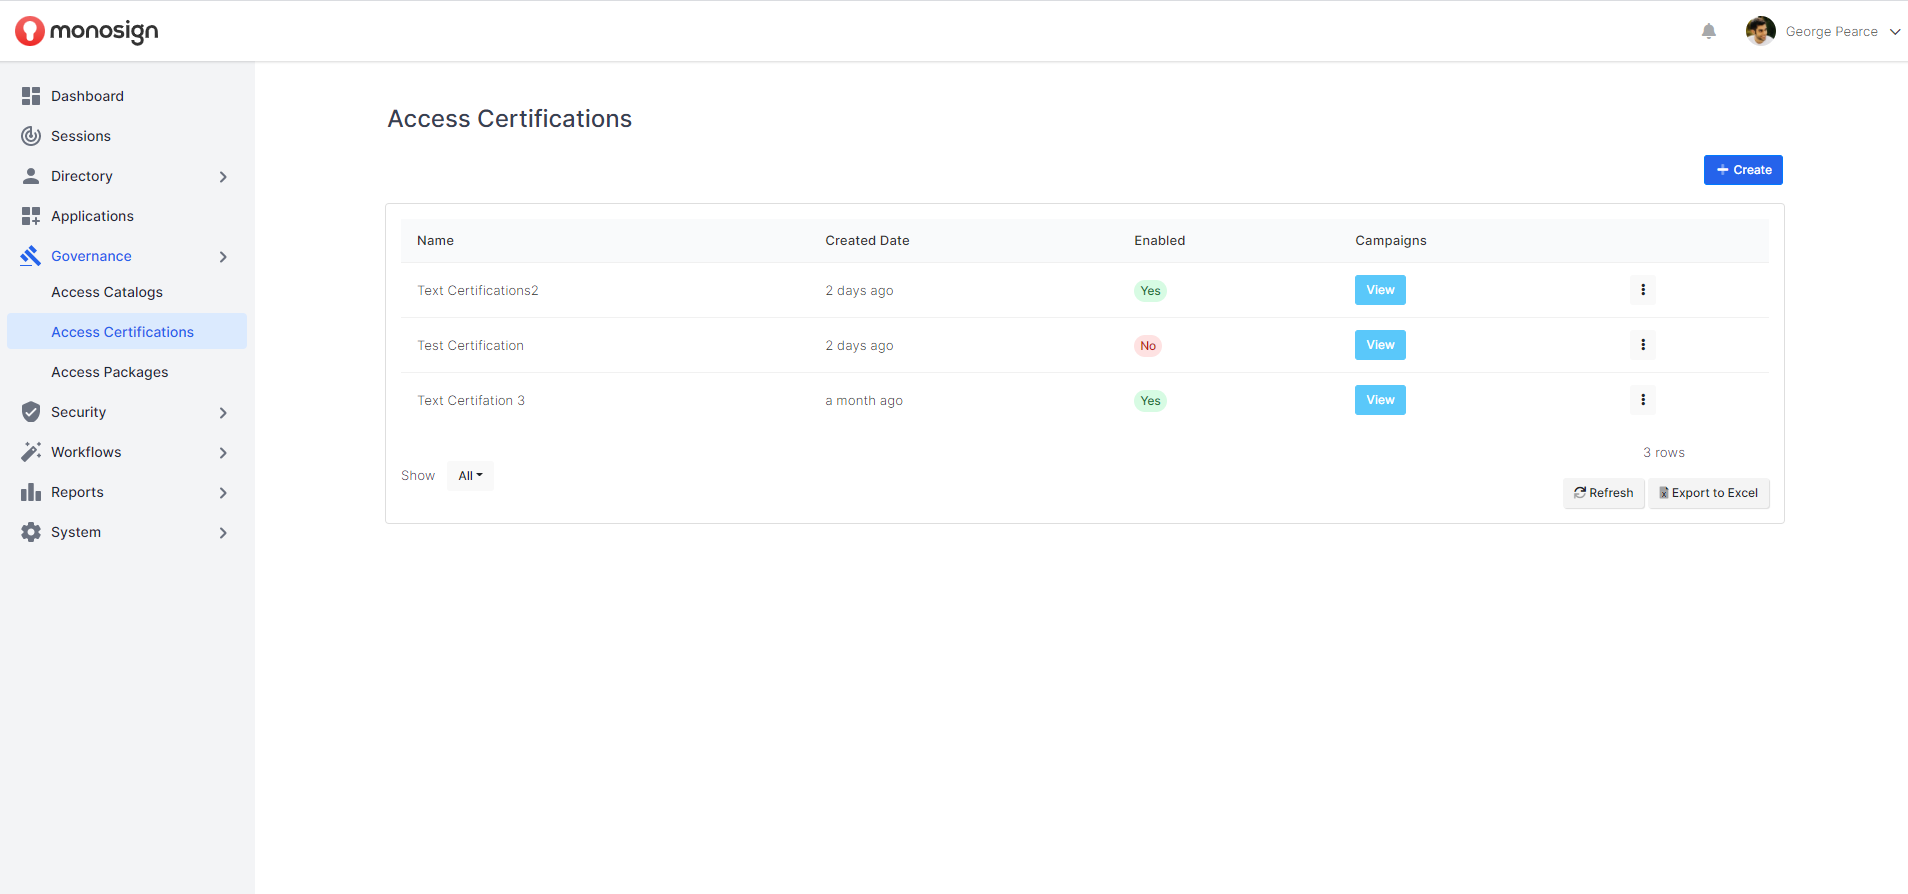This screenshot has height=894, width=1908.
Task: Expand the Reports menu chevron
Action: coord(223,493)
